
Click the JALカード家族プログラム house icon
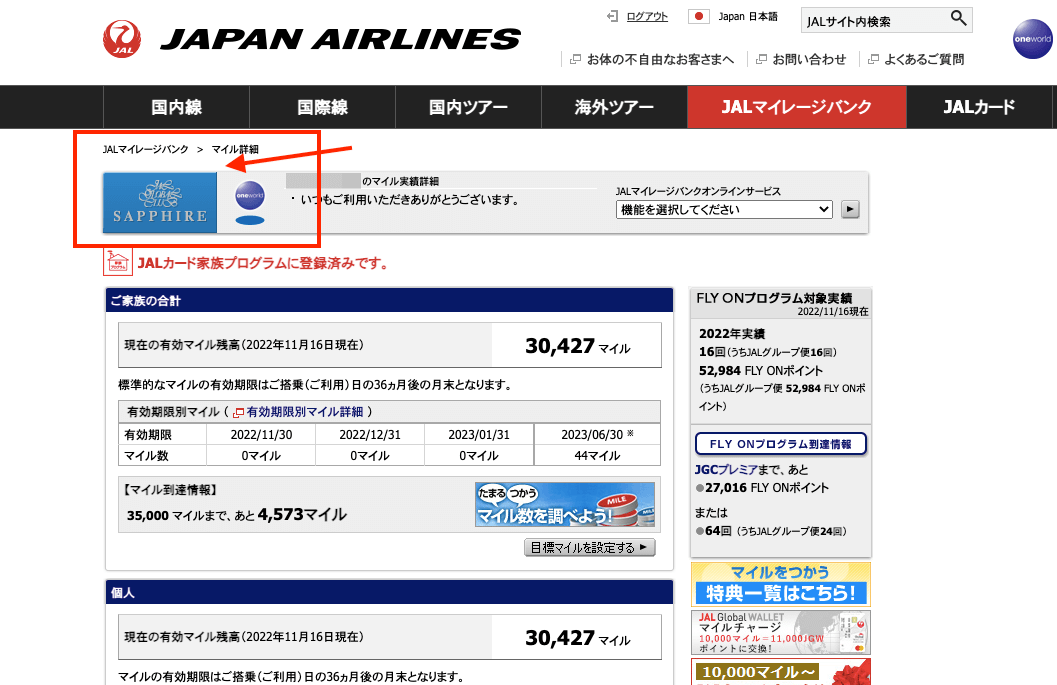coord(117,262)
